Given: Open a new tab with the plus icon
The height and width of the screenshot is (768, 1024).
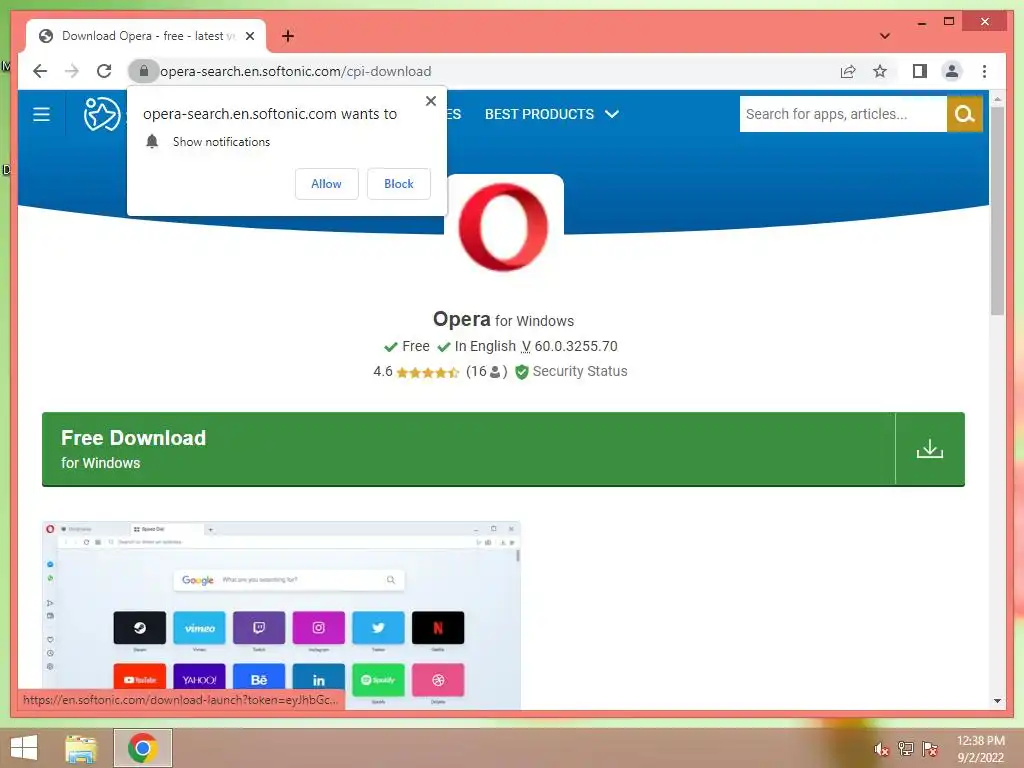Looking at the screenshot, I should click(288, 36).
